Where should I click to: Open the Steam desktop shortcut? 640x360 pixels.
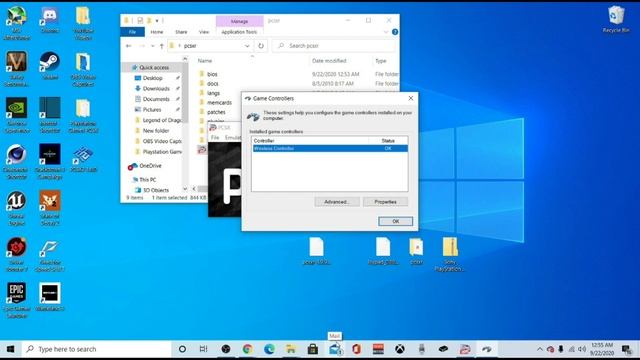(x=50, y=66)
